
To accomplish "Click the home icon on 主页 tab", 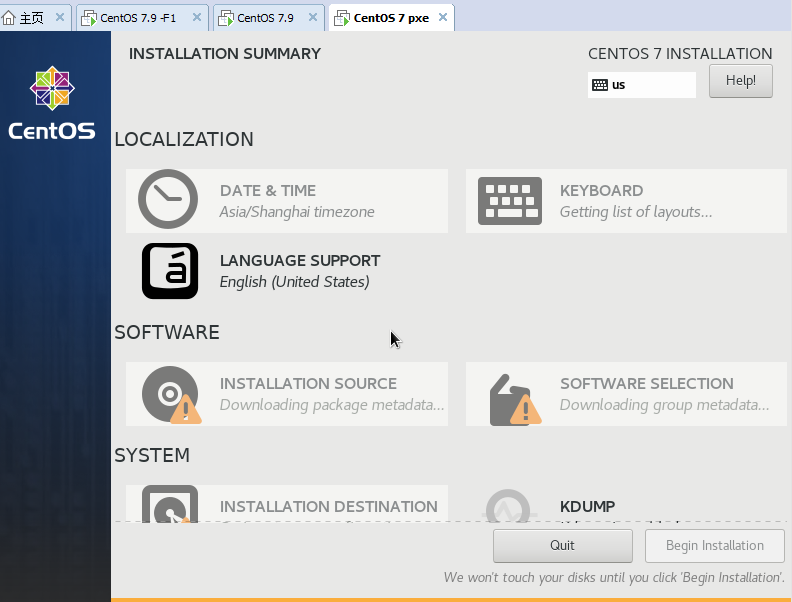I will (9, 18).
